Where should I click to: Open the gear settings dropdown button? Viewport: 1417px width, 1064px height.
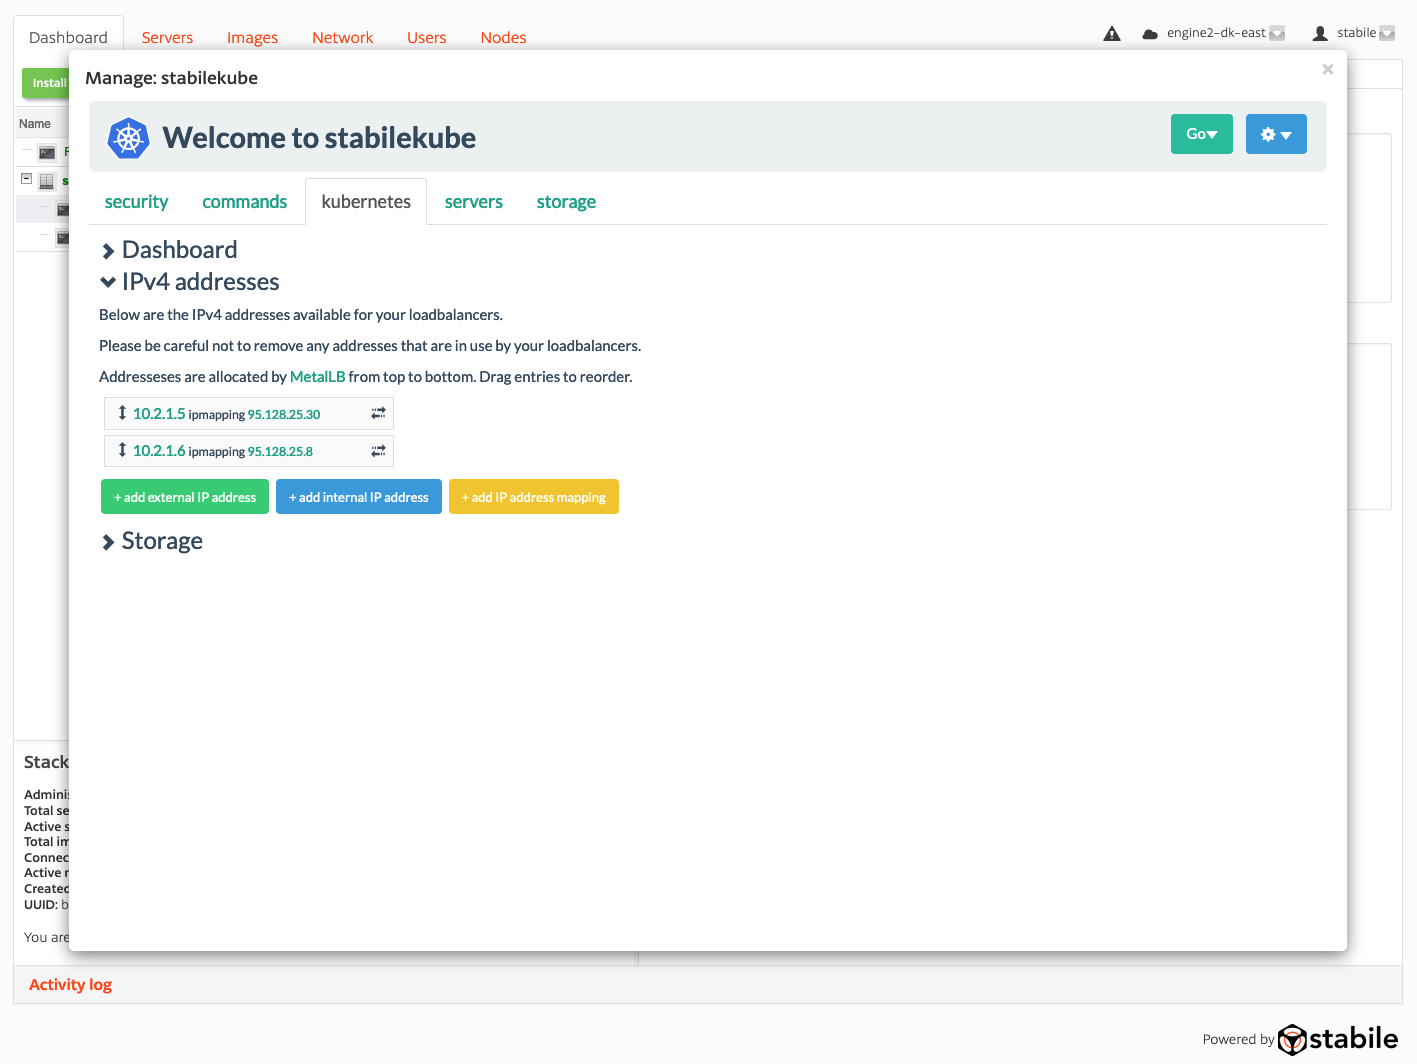1276,134
